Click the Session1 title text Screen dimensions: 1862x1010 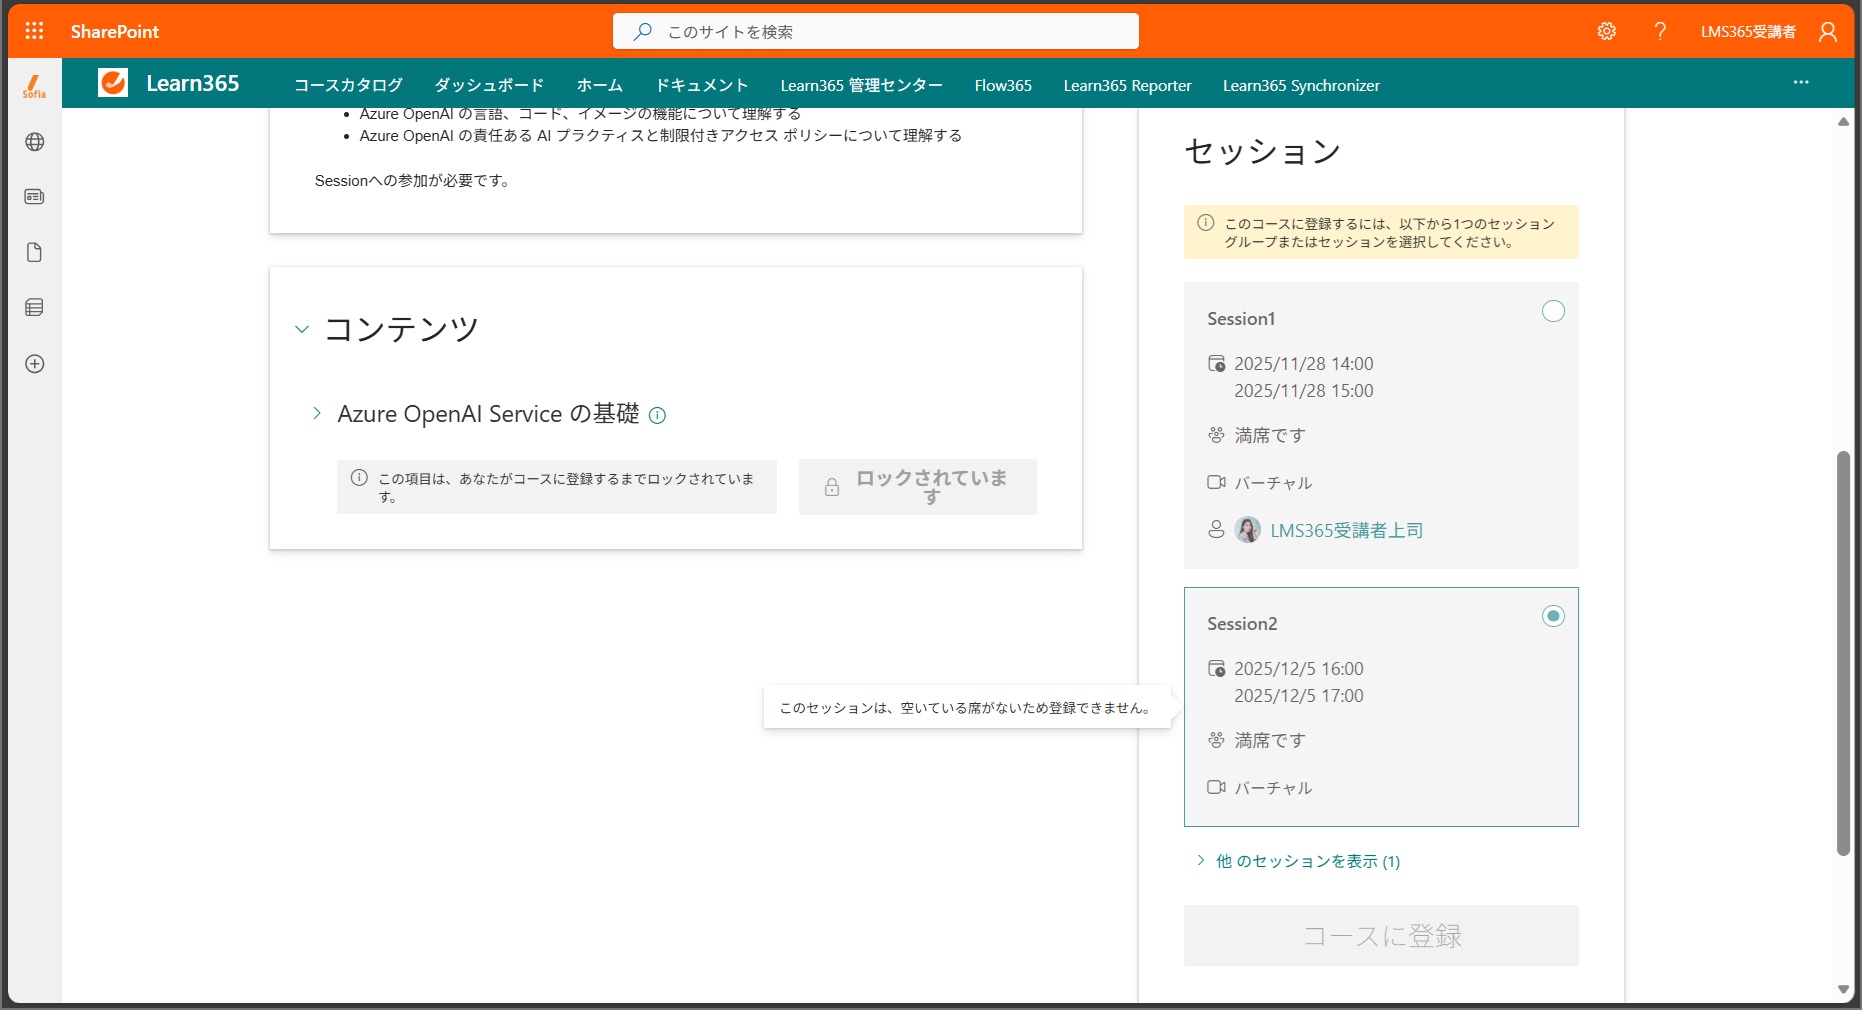coord(1241,319)
